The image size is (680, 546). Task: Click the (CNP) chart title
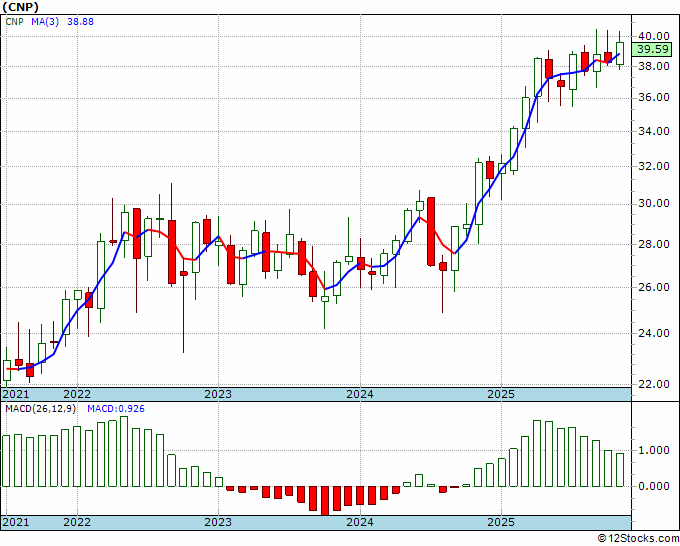pos(20,7)
